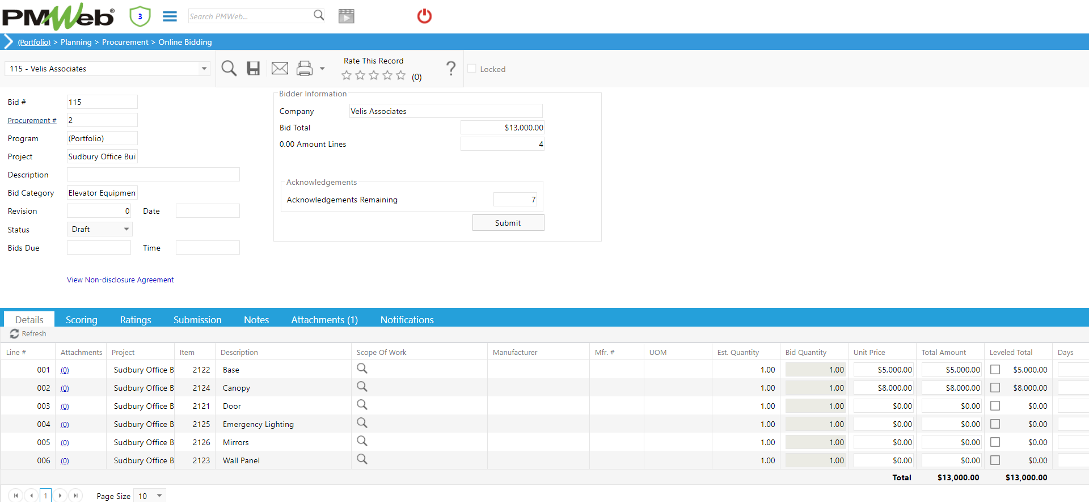Check Leveled Total box for Mirrors row
The height and width of the screenshot is (502, 1089).
click(995, 442)
